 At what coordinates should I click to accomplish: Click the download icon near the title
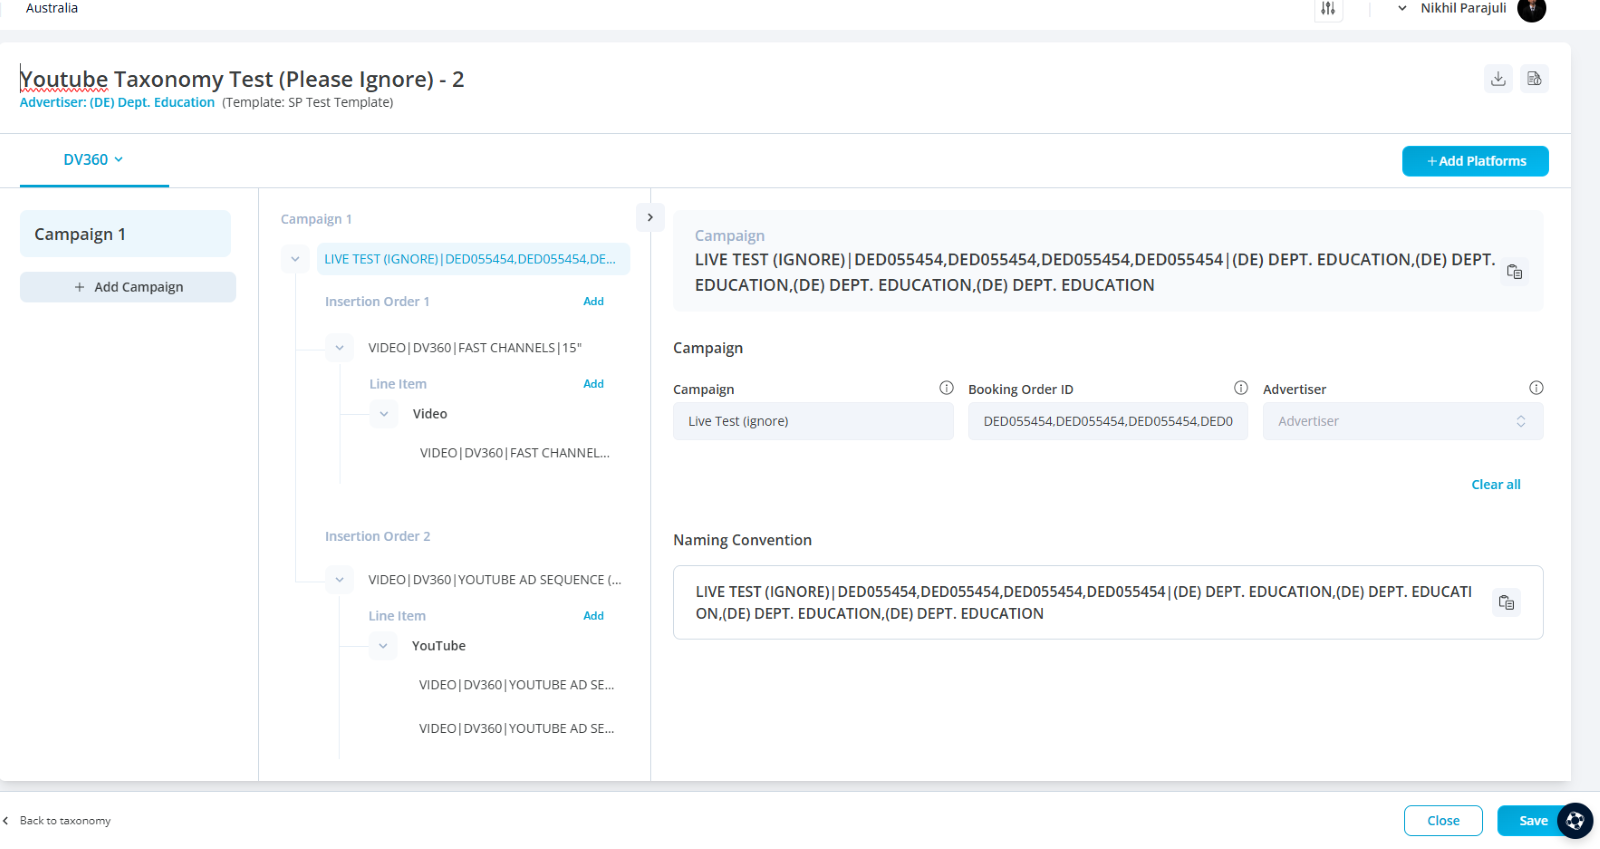[x=1498, y=79]
